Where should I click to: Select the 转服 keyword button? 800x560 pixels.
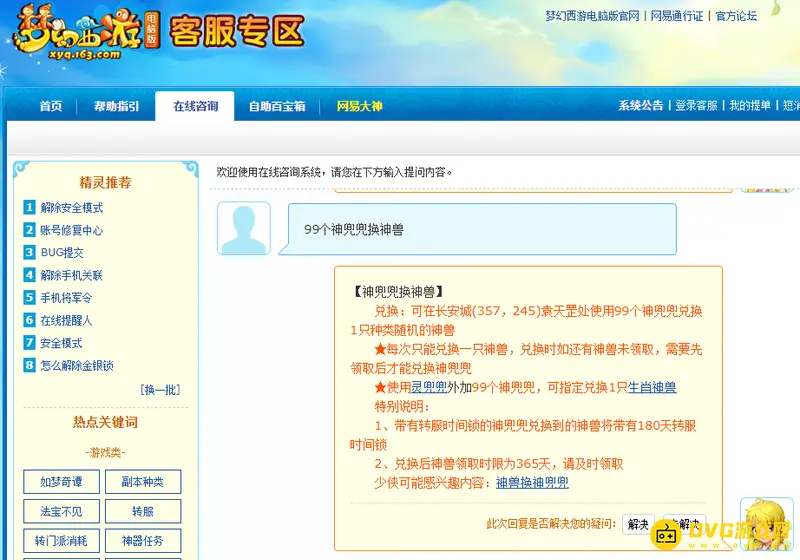coord(143,511)
